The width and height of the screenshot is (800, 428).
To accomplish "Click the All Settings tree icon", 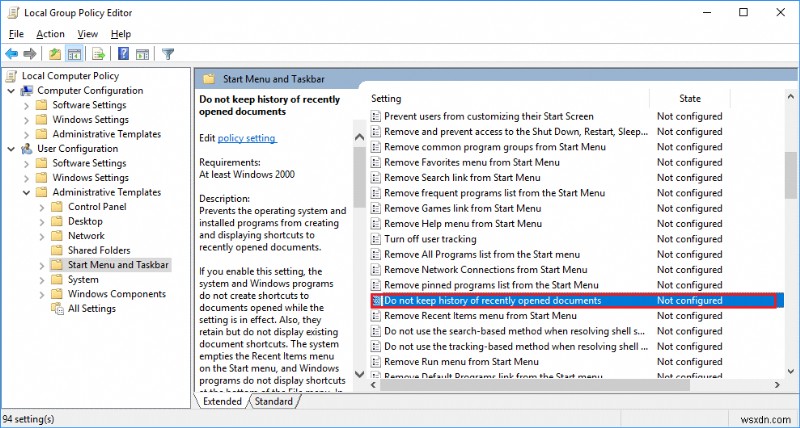I will 57,309.
